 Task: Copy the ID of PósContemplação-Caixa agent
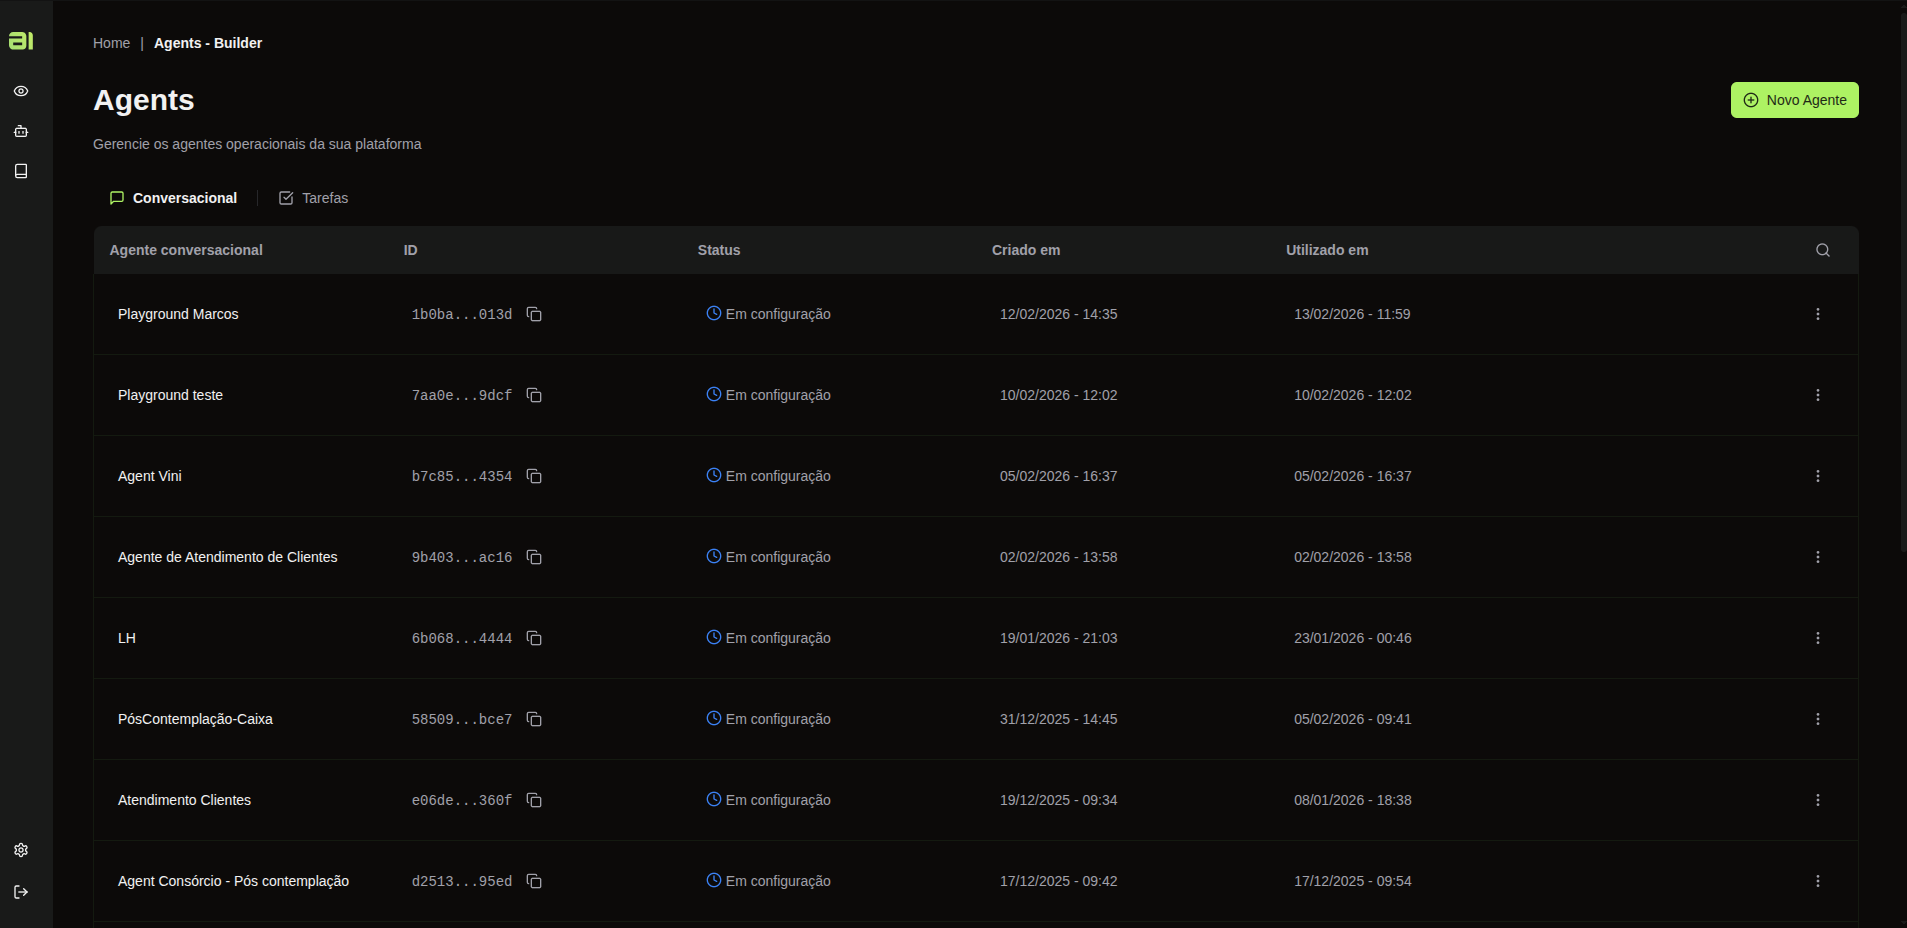pyautogui.click(x=534, y=719)
